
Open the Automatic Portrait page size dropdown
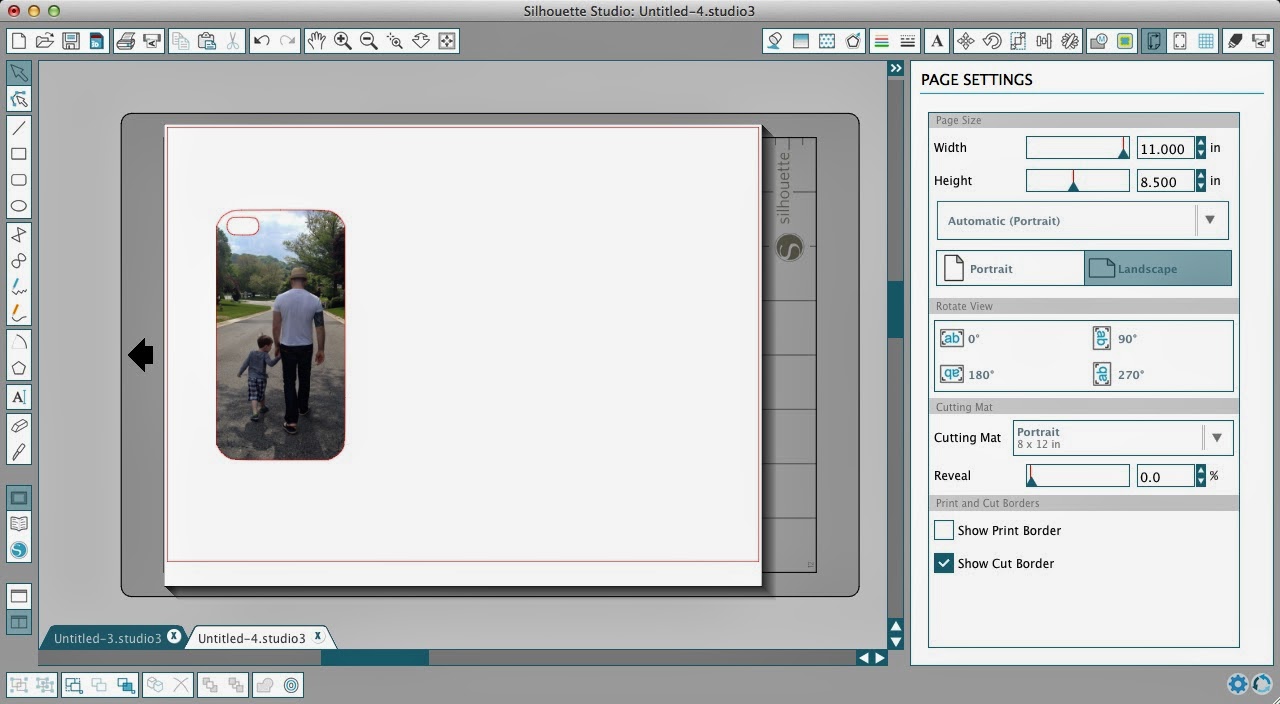(x=1210, y=220)
